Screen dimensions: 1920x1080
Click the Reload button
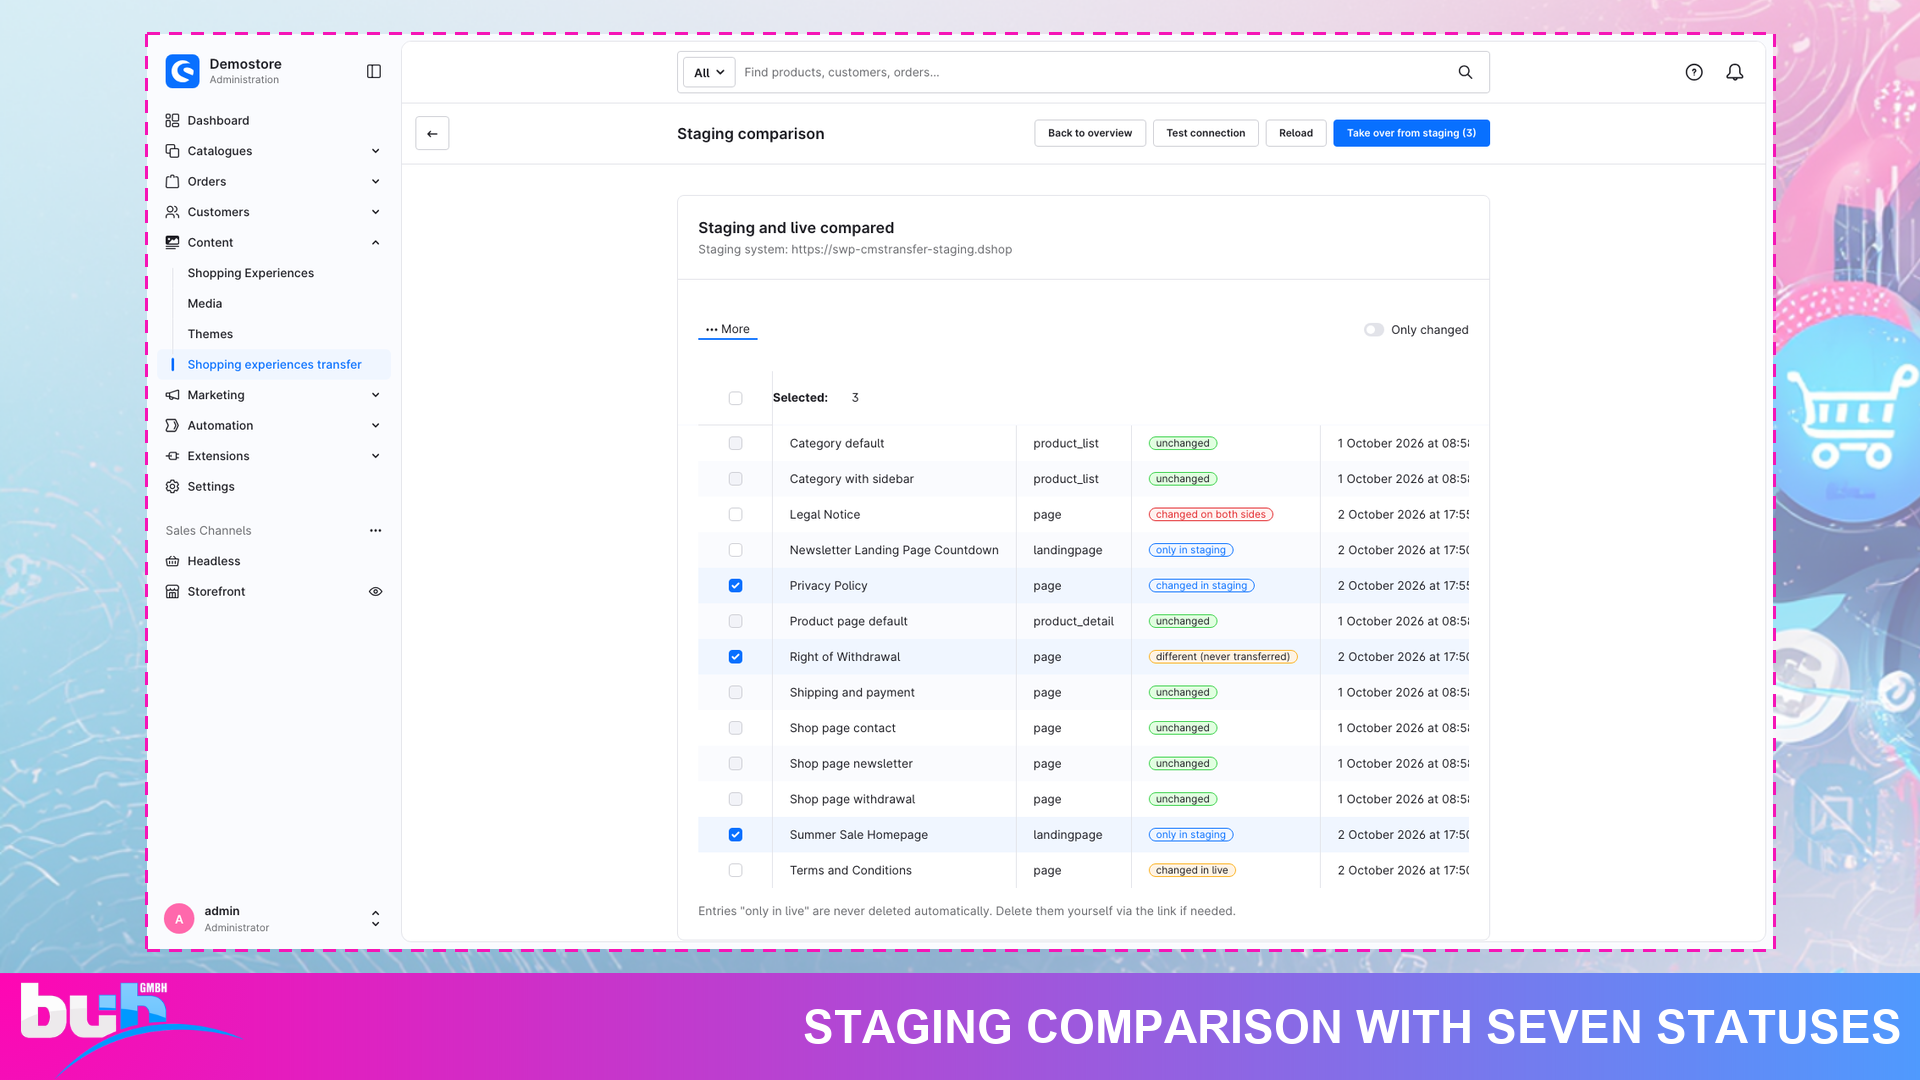coord(1296,133)
